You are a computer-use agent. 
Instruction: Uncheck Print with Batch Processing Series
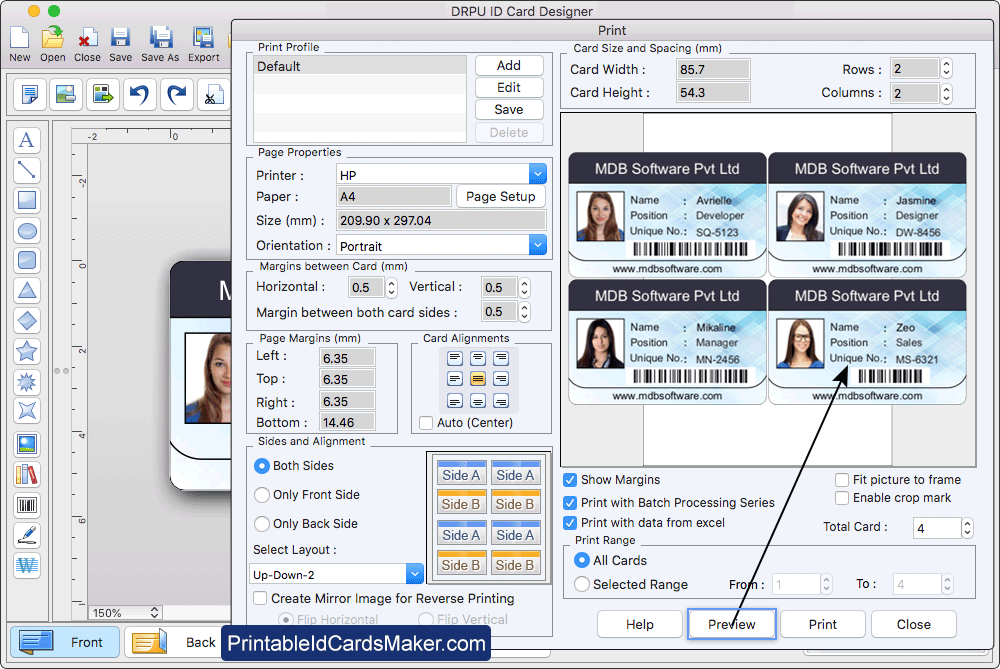[570, 503]
